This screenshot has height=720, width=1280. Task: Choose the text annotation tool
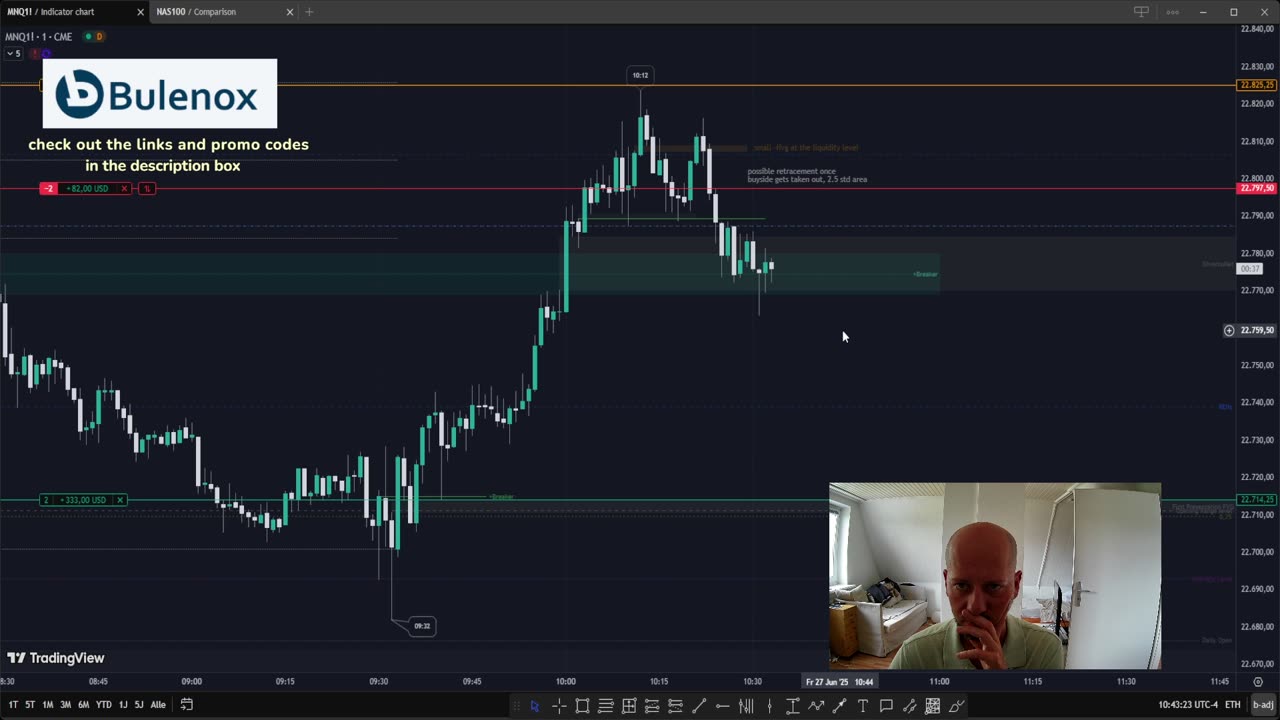(x=863, y=705)
